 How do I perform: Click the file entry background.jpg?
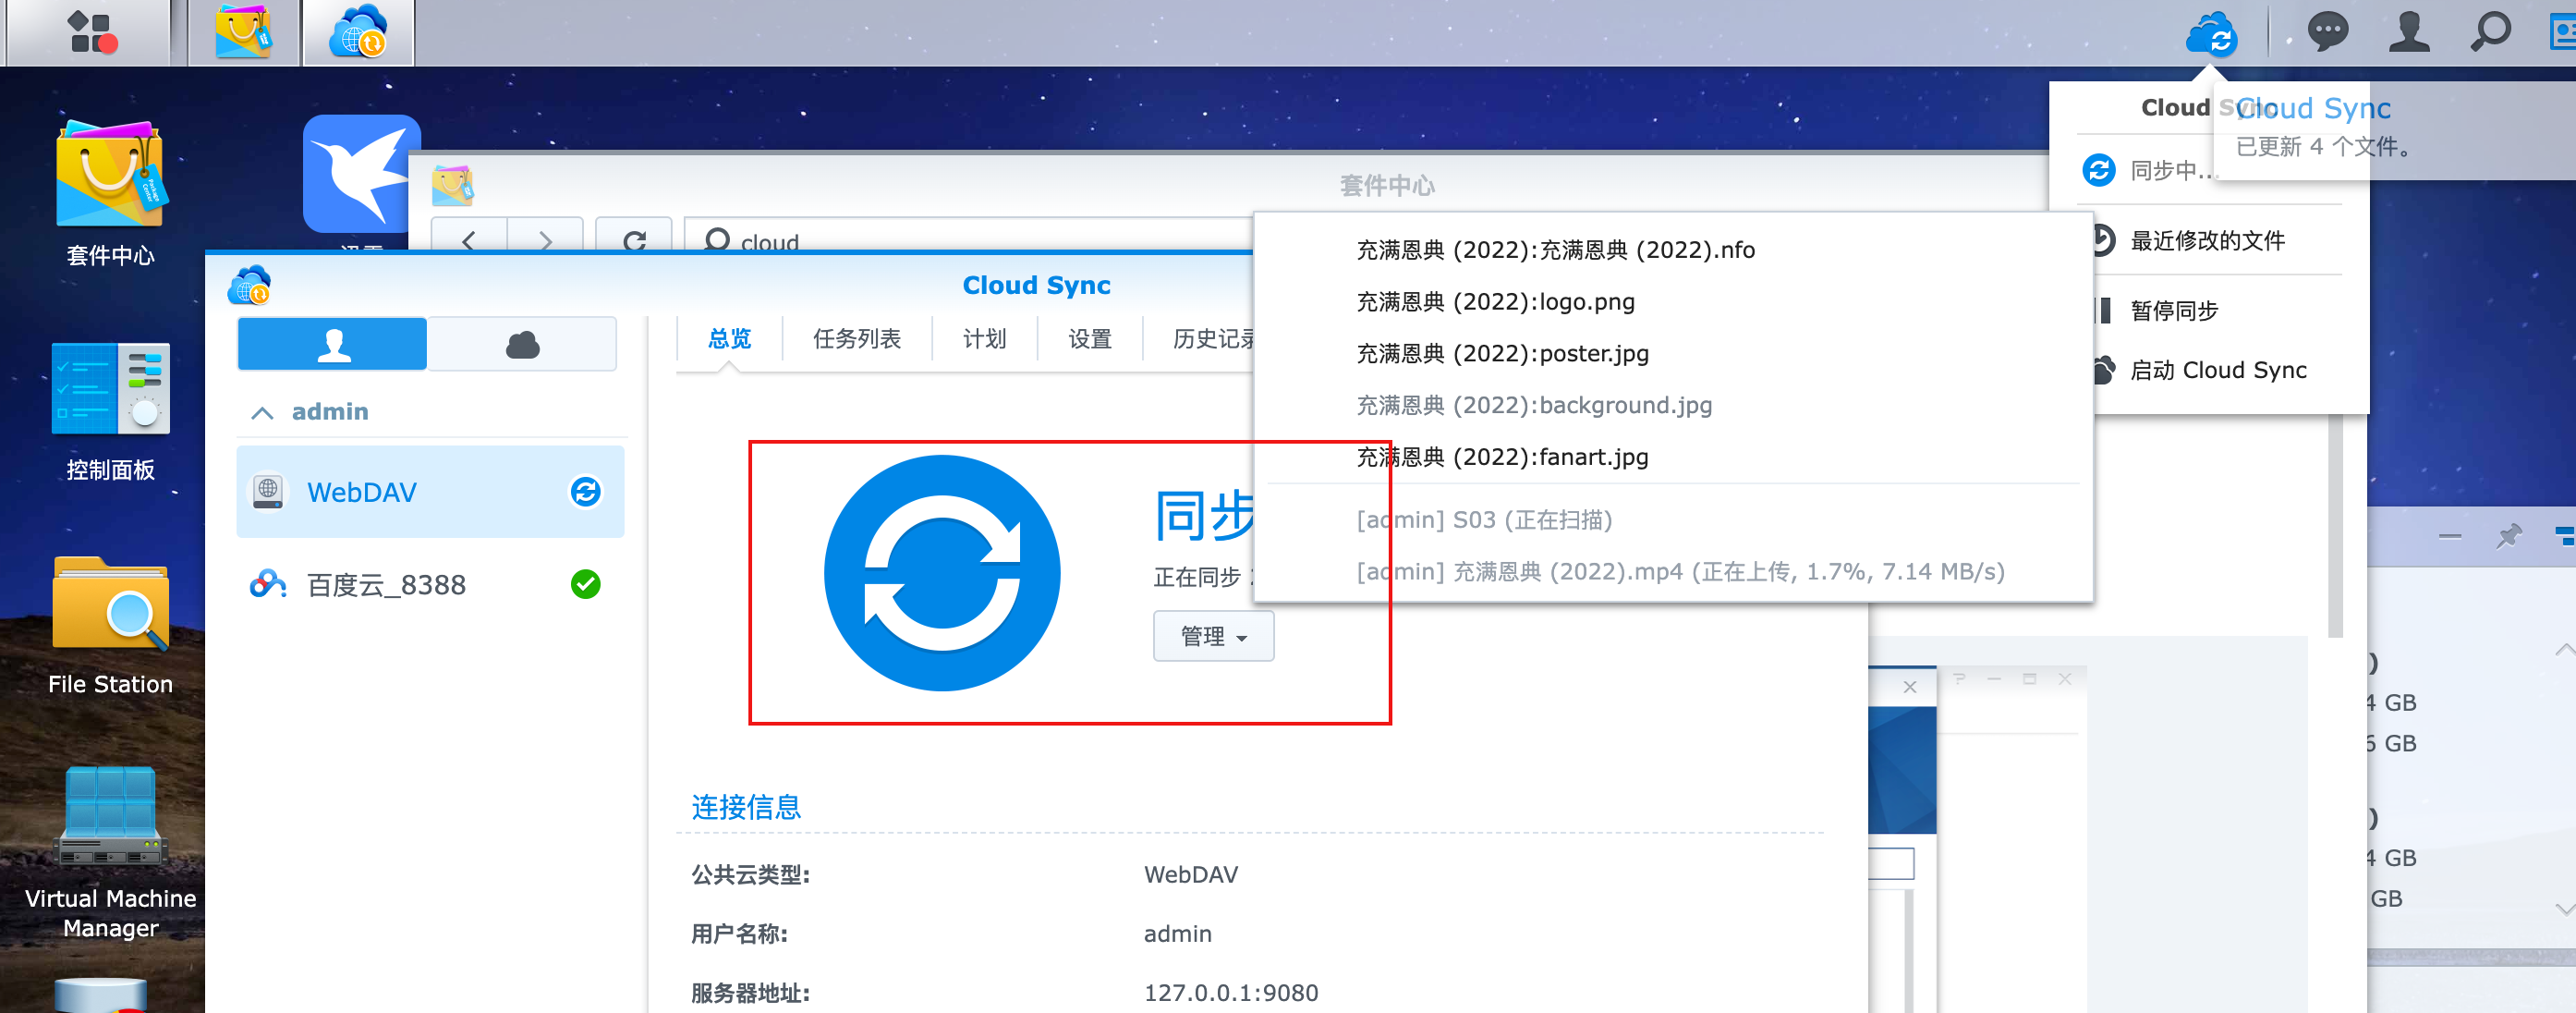1534,405
